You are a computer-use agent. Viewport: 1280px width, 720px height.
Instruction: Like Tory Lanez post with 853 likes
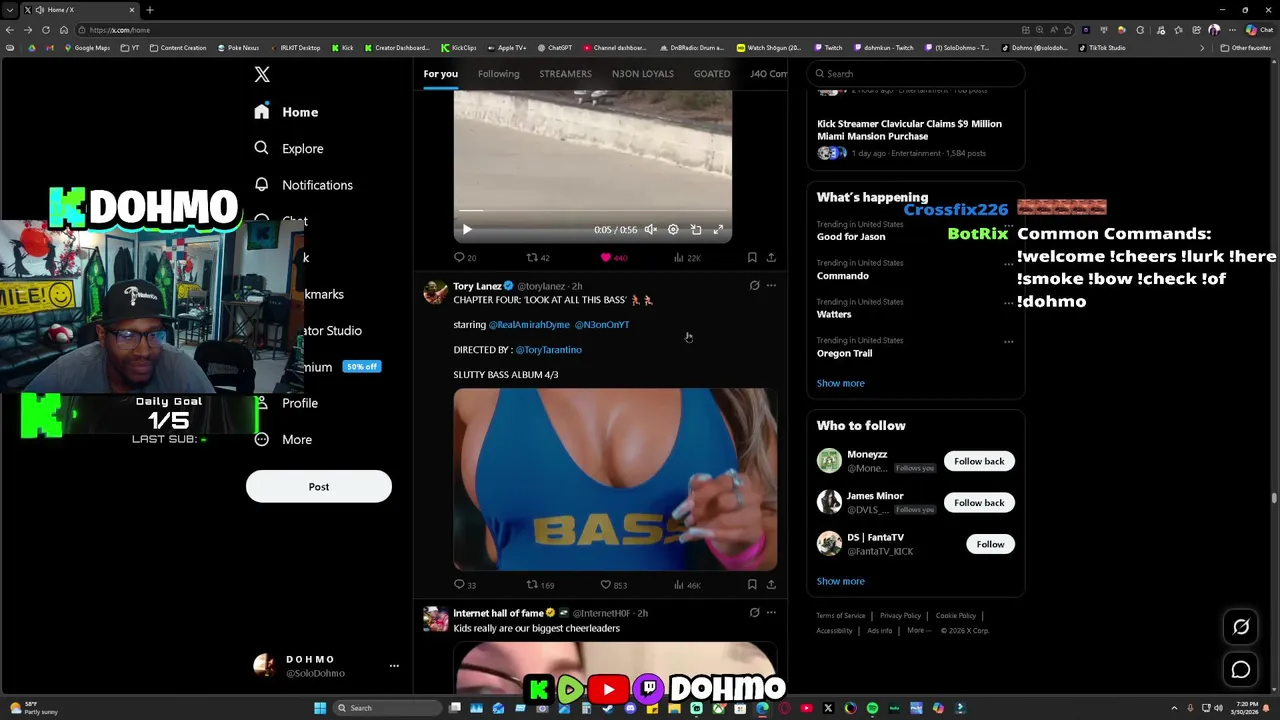pos(613,584)
